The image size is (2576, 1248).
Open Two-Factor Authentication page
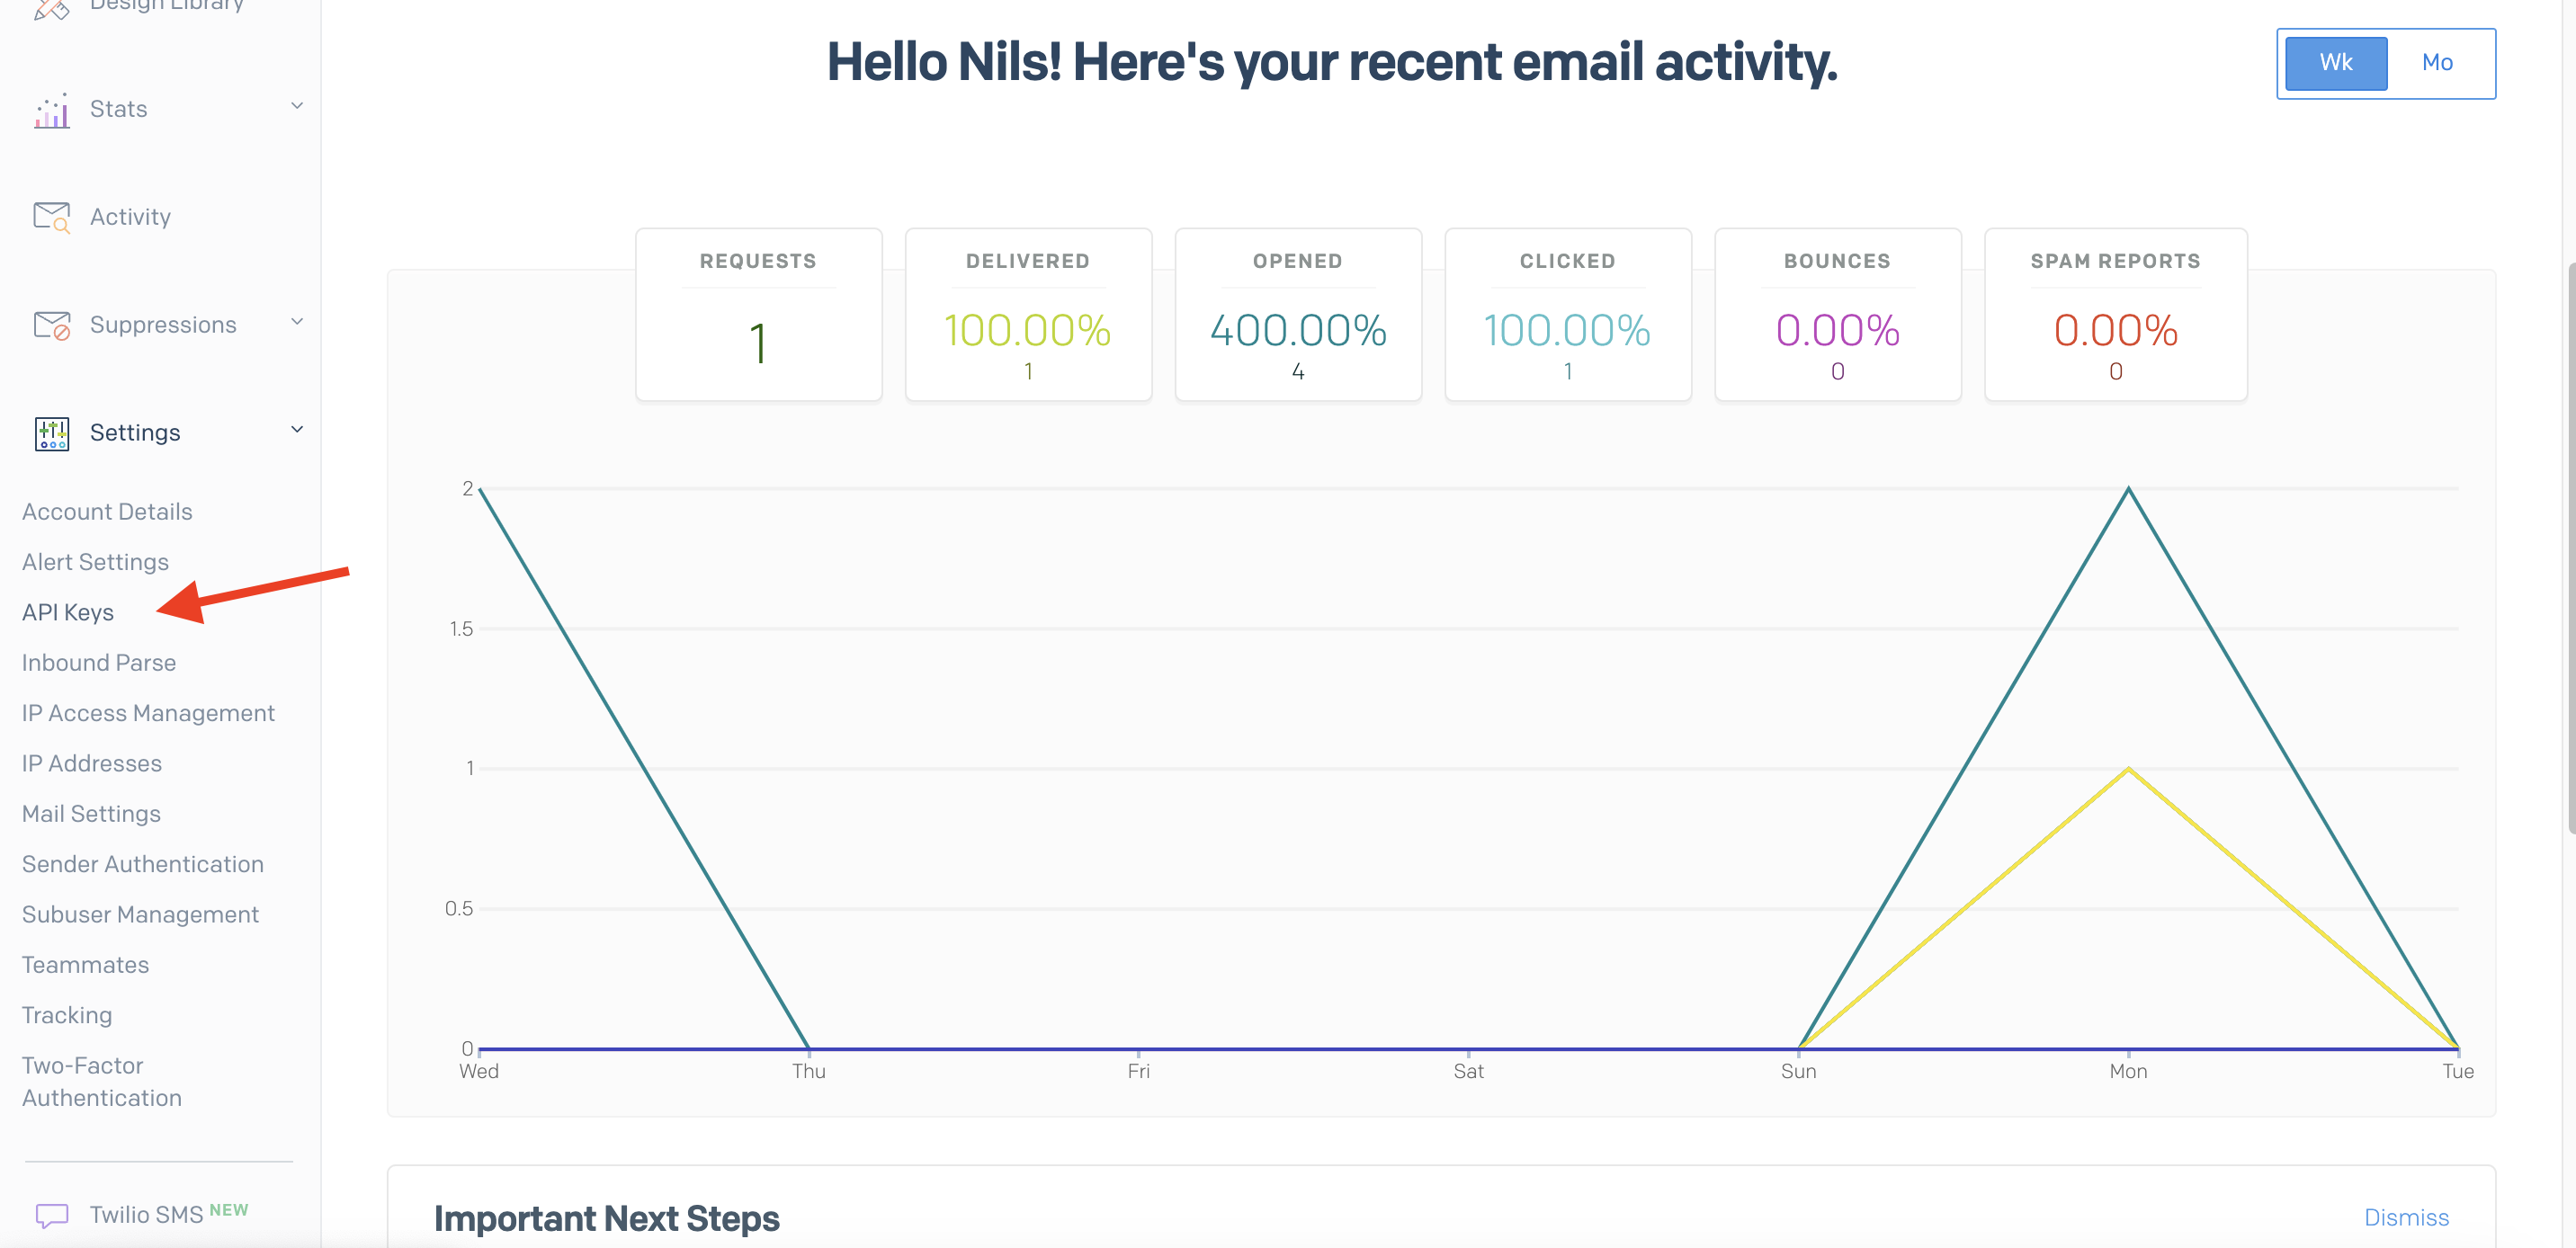[101, 1082]
